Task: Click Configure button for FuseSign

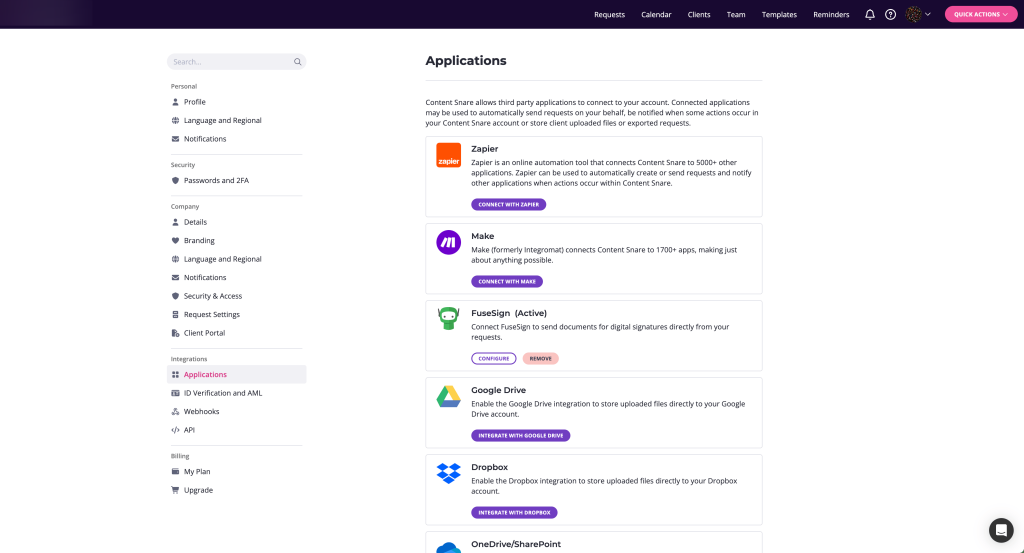Action: coord(494,358)
